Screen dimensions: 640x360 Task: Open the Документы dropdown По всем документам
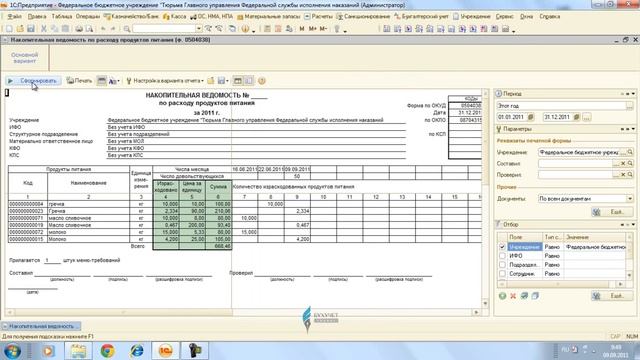tap(630, 199)
